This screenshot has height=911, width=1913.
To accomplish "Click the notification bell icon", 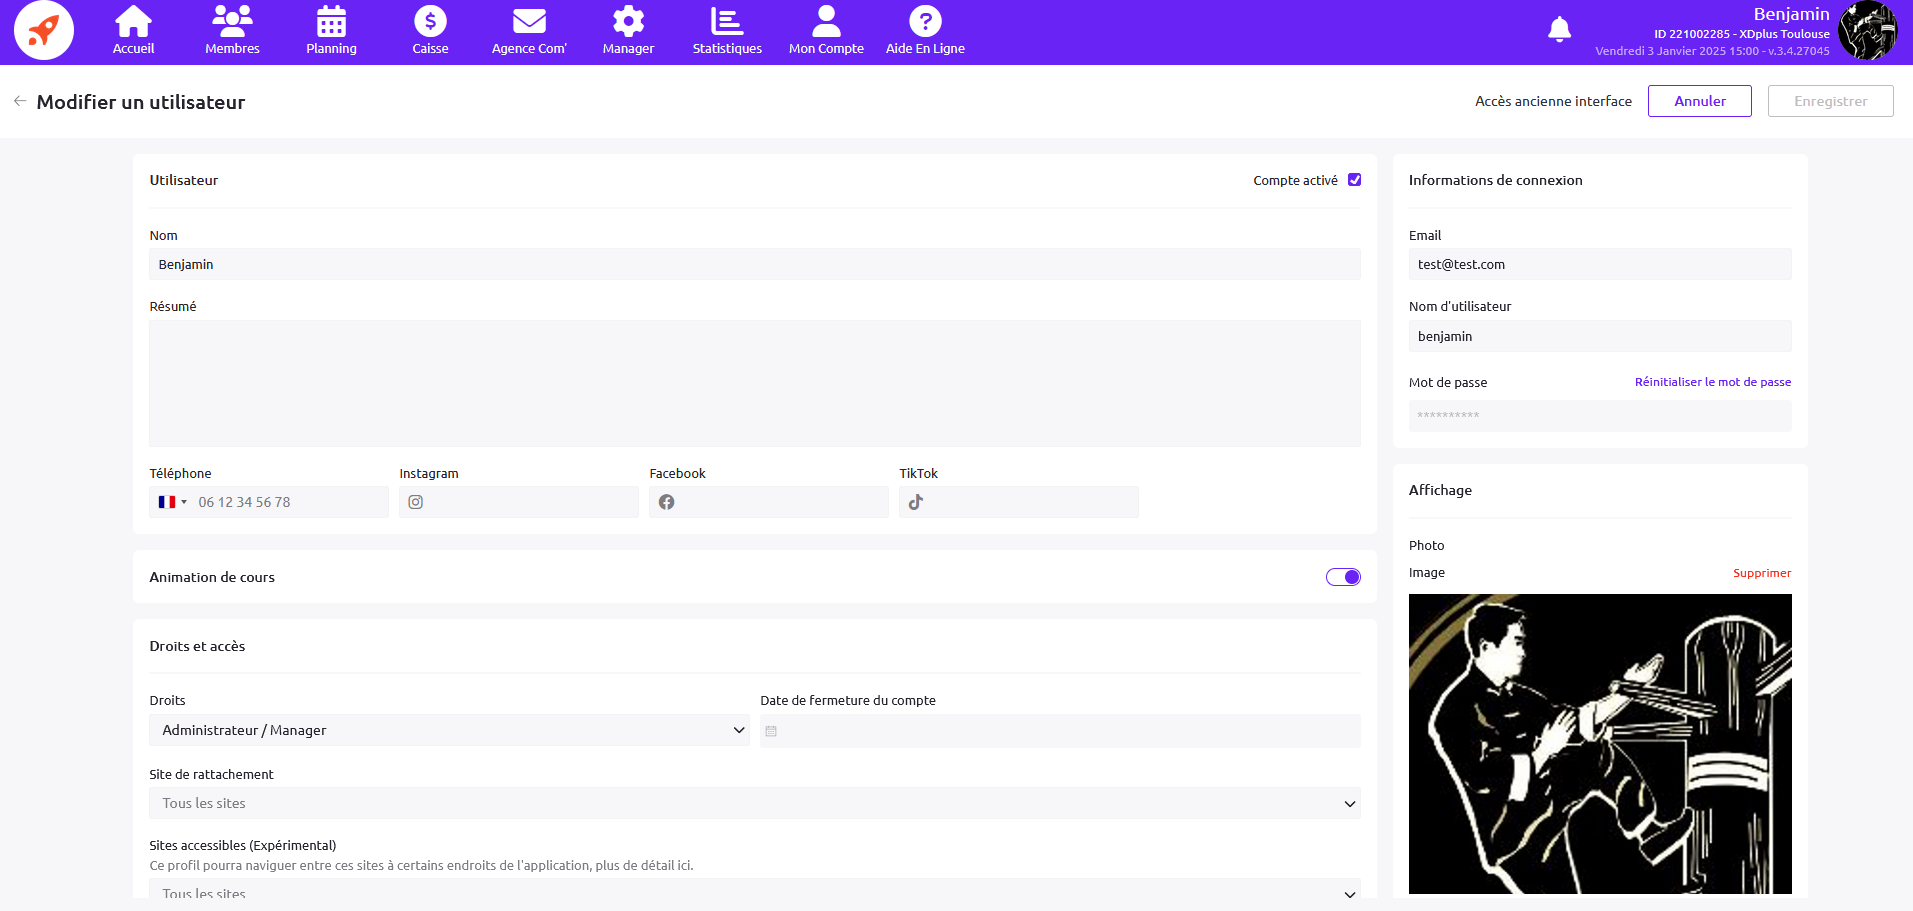I will click(x=1559, y=30).
